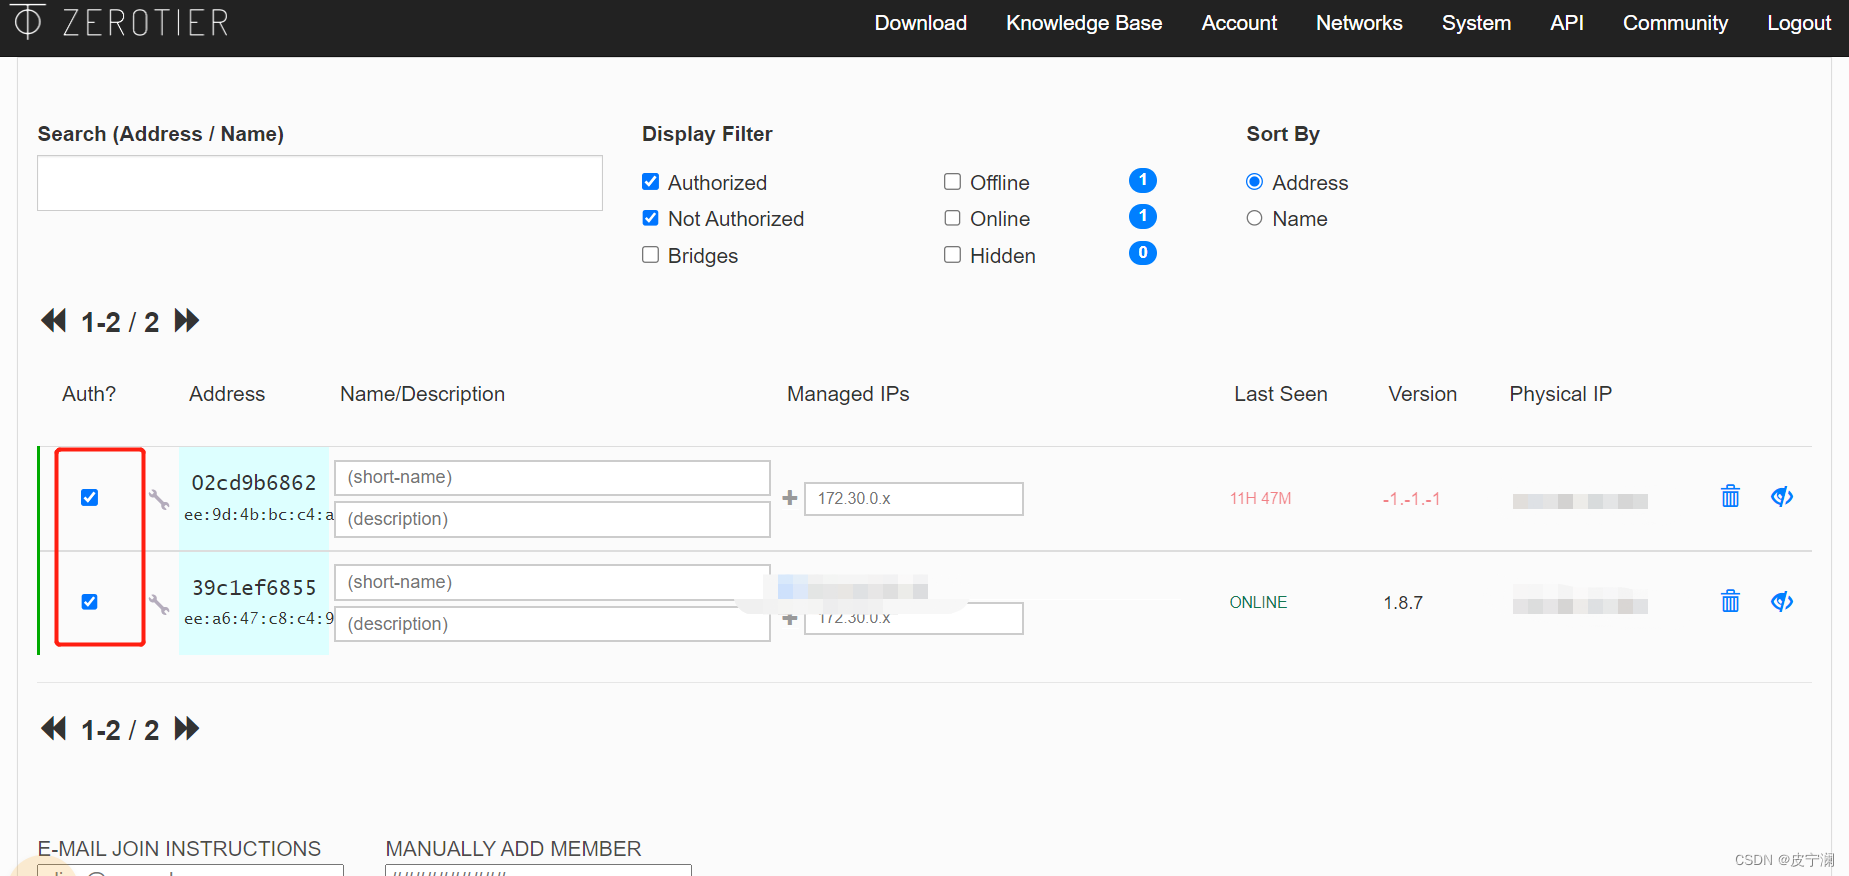Click Last Seen column header
1849x876 pixels.
point(1281,394)
